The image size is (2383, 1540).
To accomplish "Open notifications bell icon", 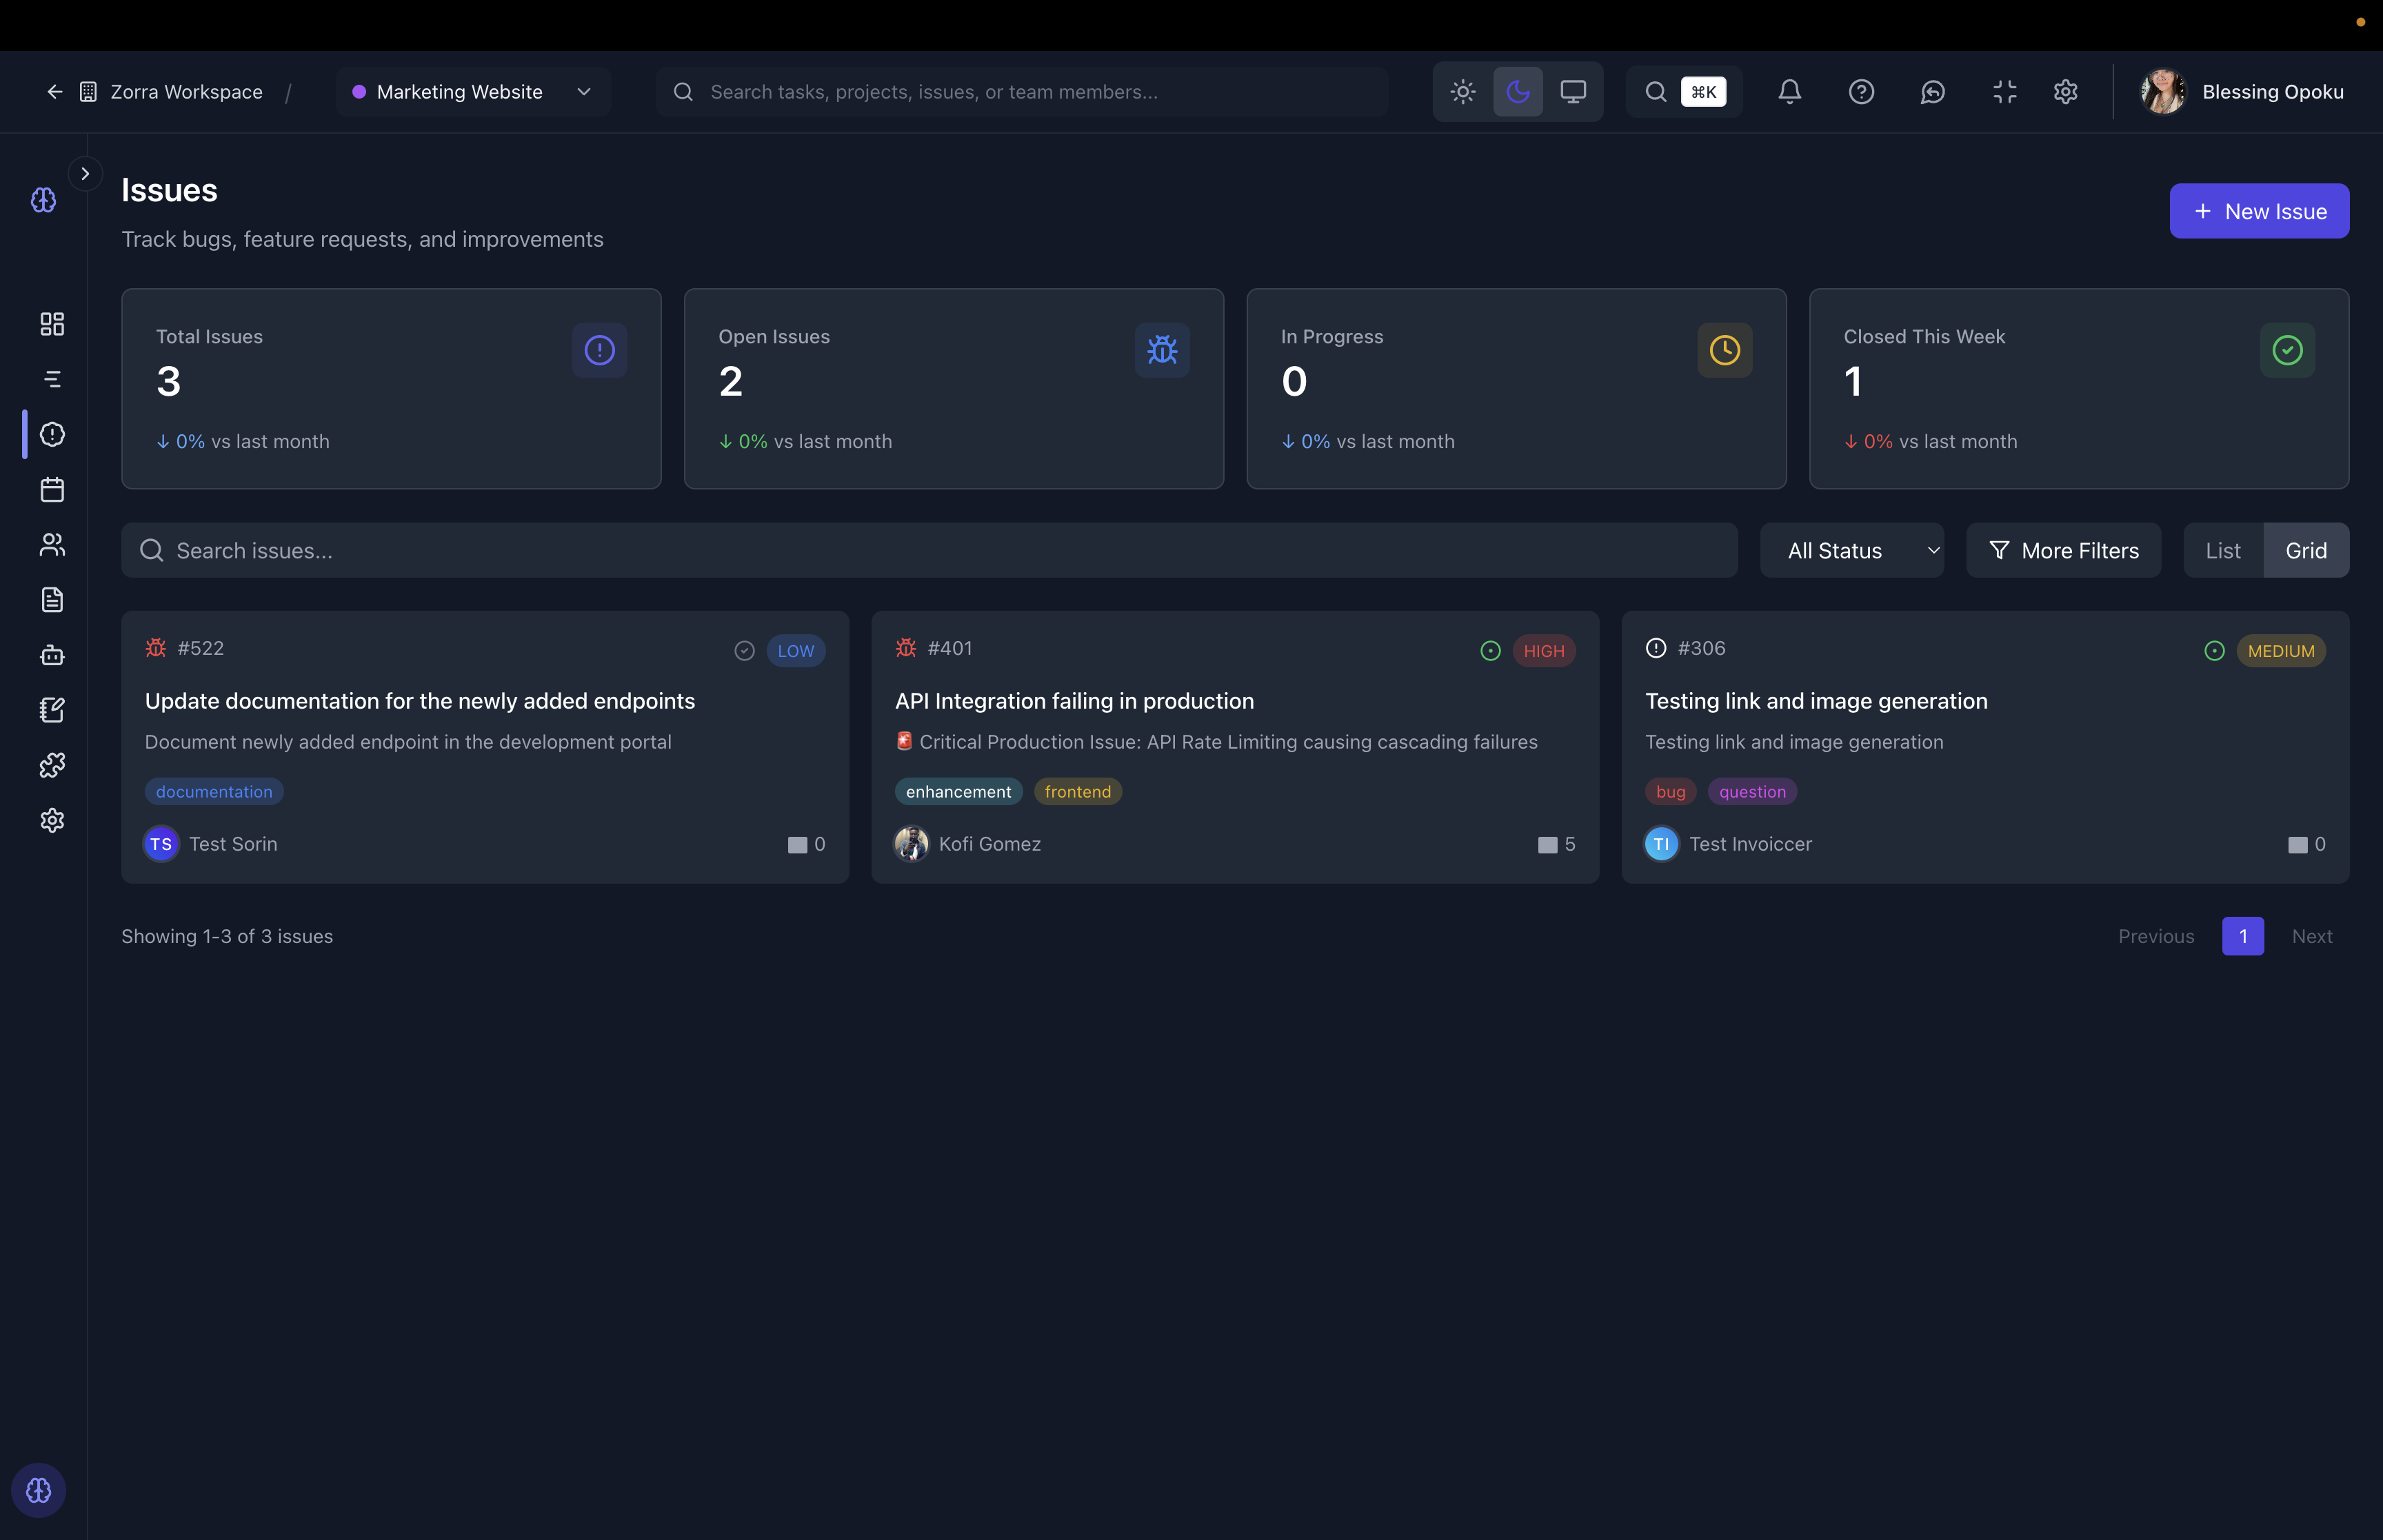I will pyautogui.click(x=1789, y=92).
